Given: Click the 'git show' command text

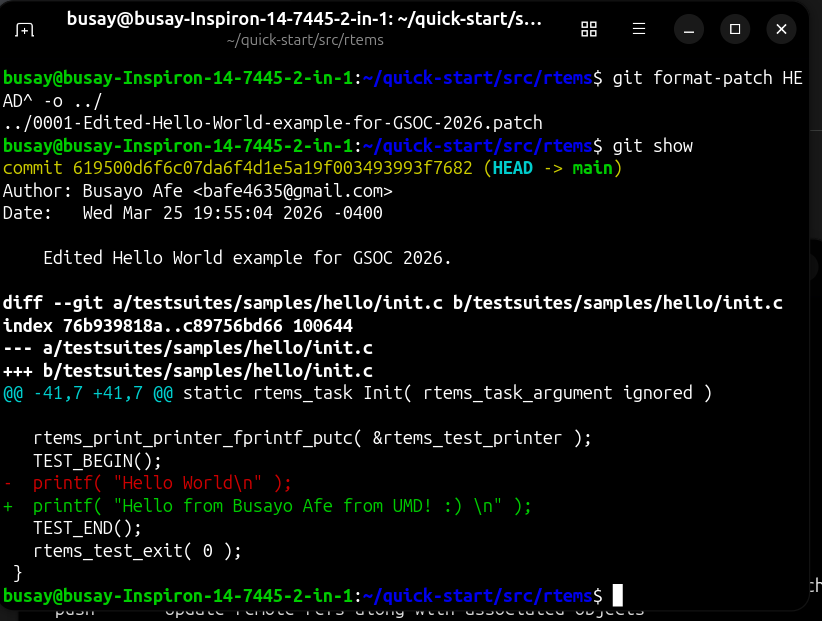Looking at the screenshot, I should tap(652, 146).
